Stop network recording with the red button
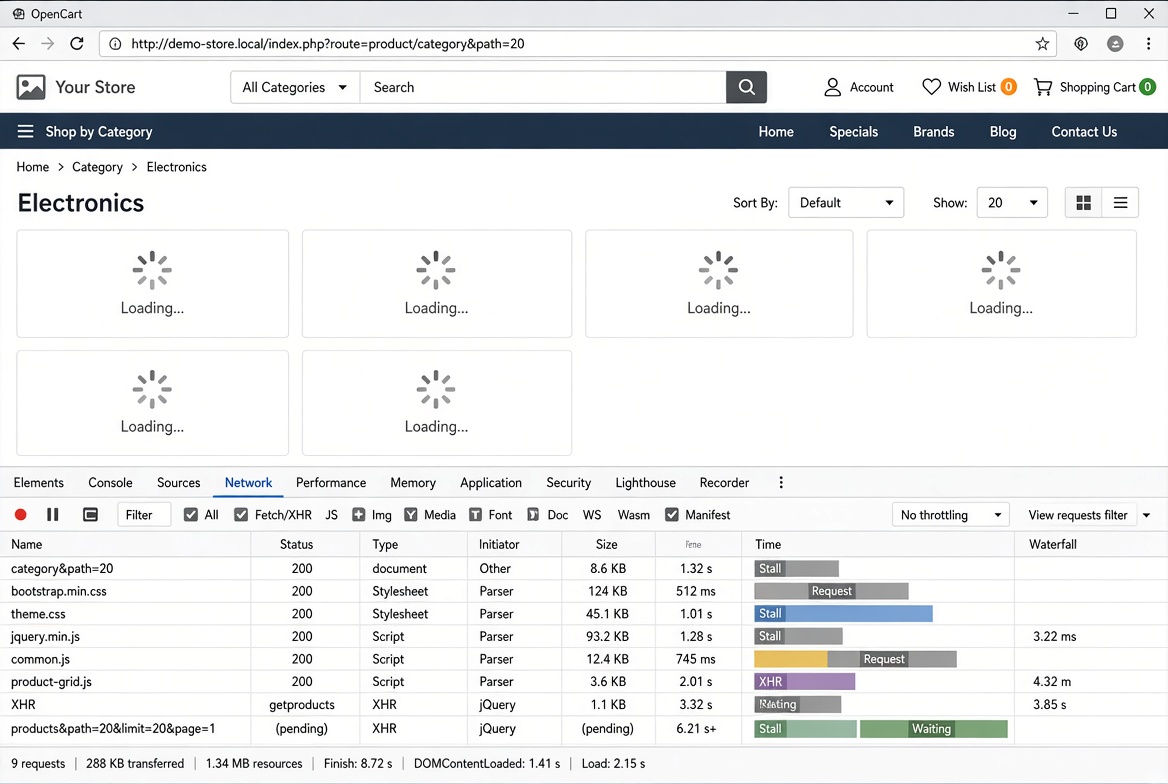The image size is (1168, 784). click(x=21, y=515)
